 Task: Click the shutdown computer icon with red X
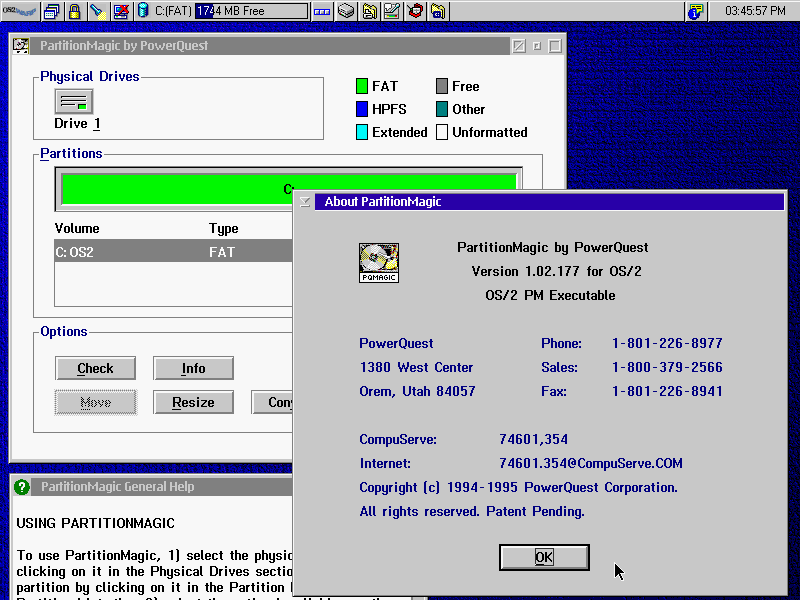(121, 11)
